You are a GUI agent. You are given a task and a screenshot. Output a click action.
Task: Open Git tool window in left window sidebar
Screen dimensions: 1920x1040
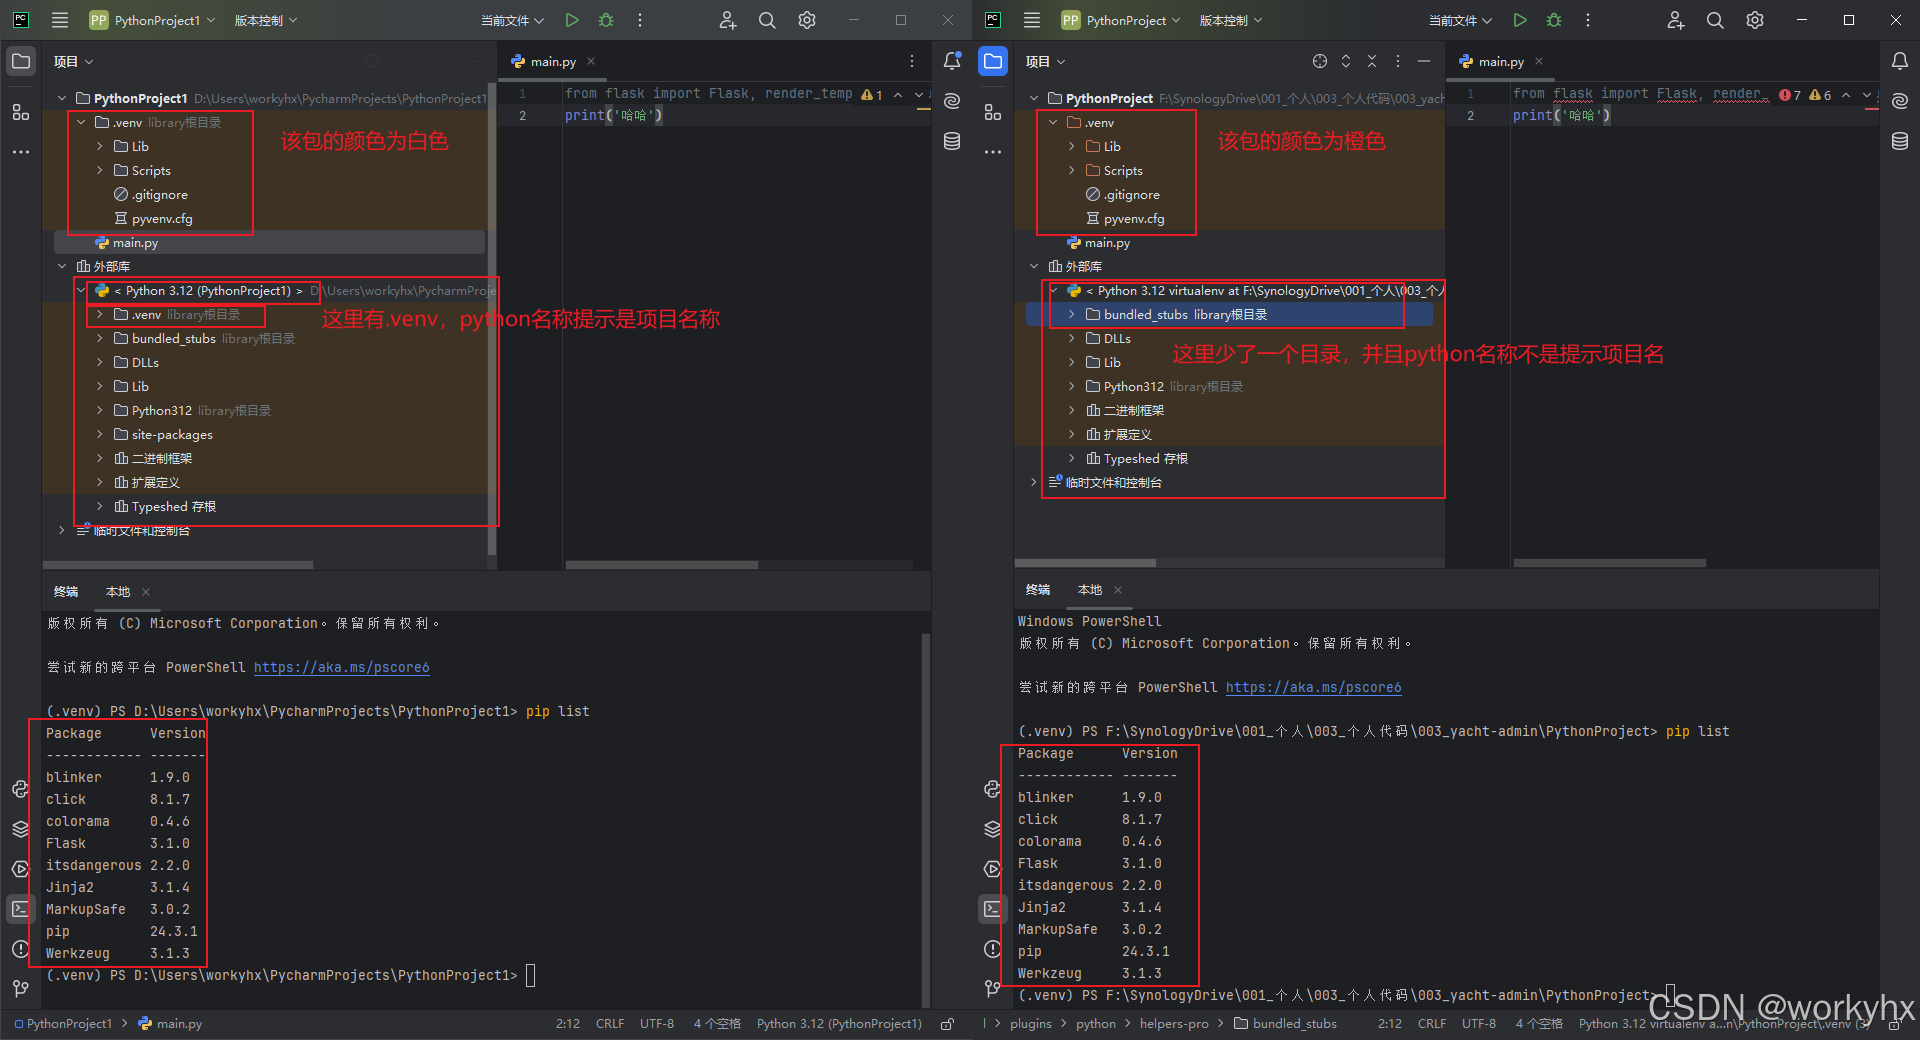(x=20, y=988)
